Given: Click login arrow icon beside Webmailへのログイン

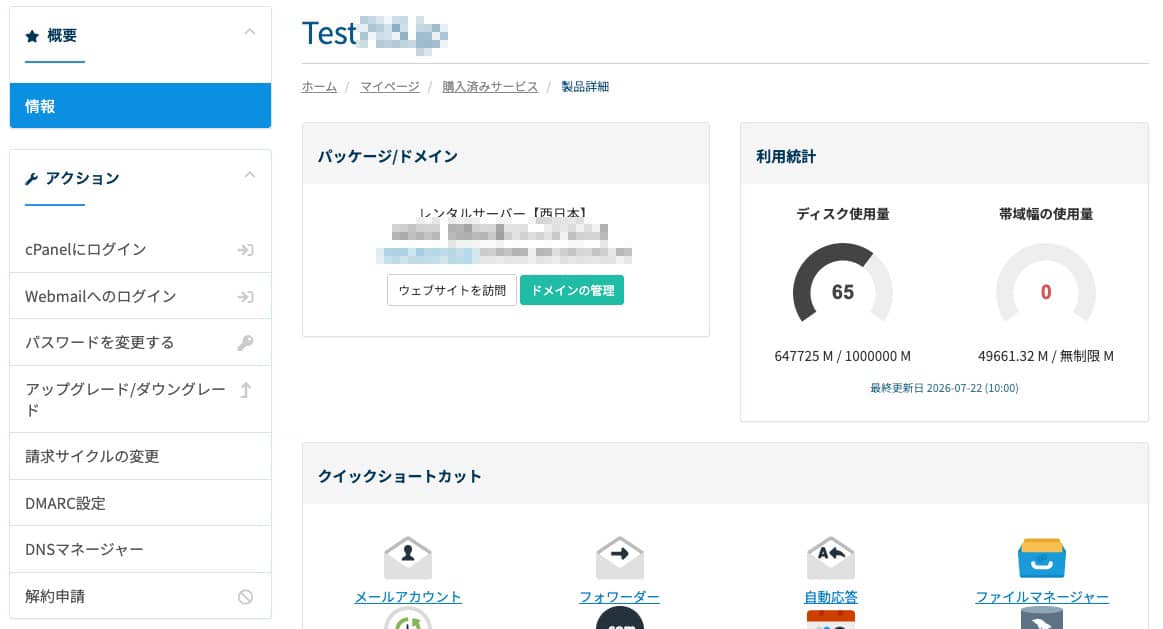Looking at the screenshot, I should pyautogui.click(x=246, y=297).
